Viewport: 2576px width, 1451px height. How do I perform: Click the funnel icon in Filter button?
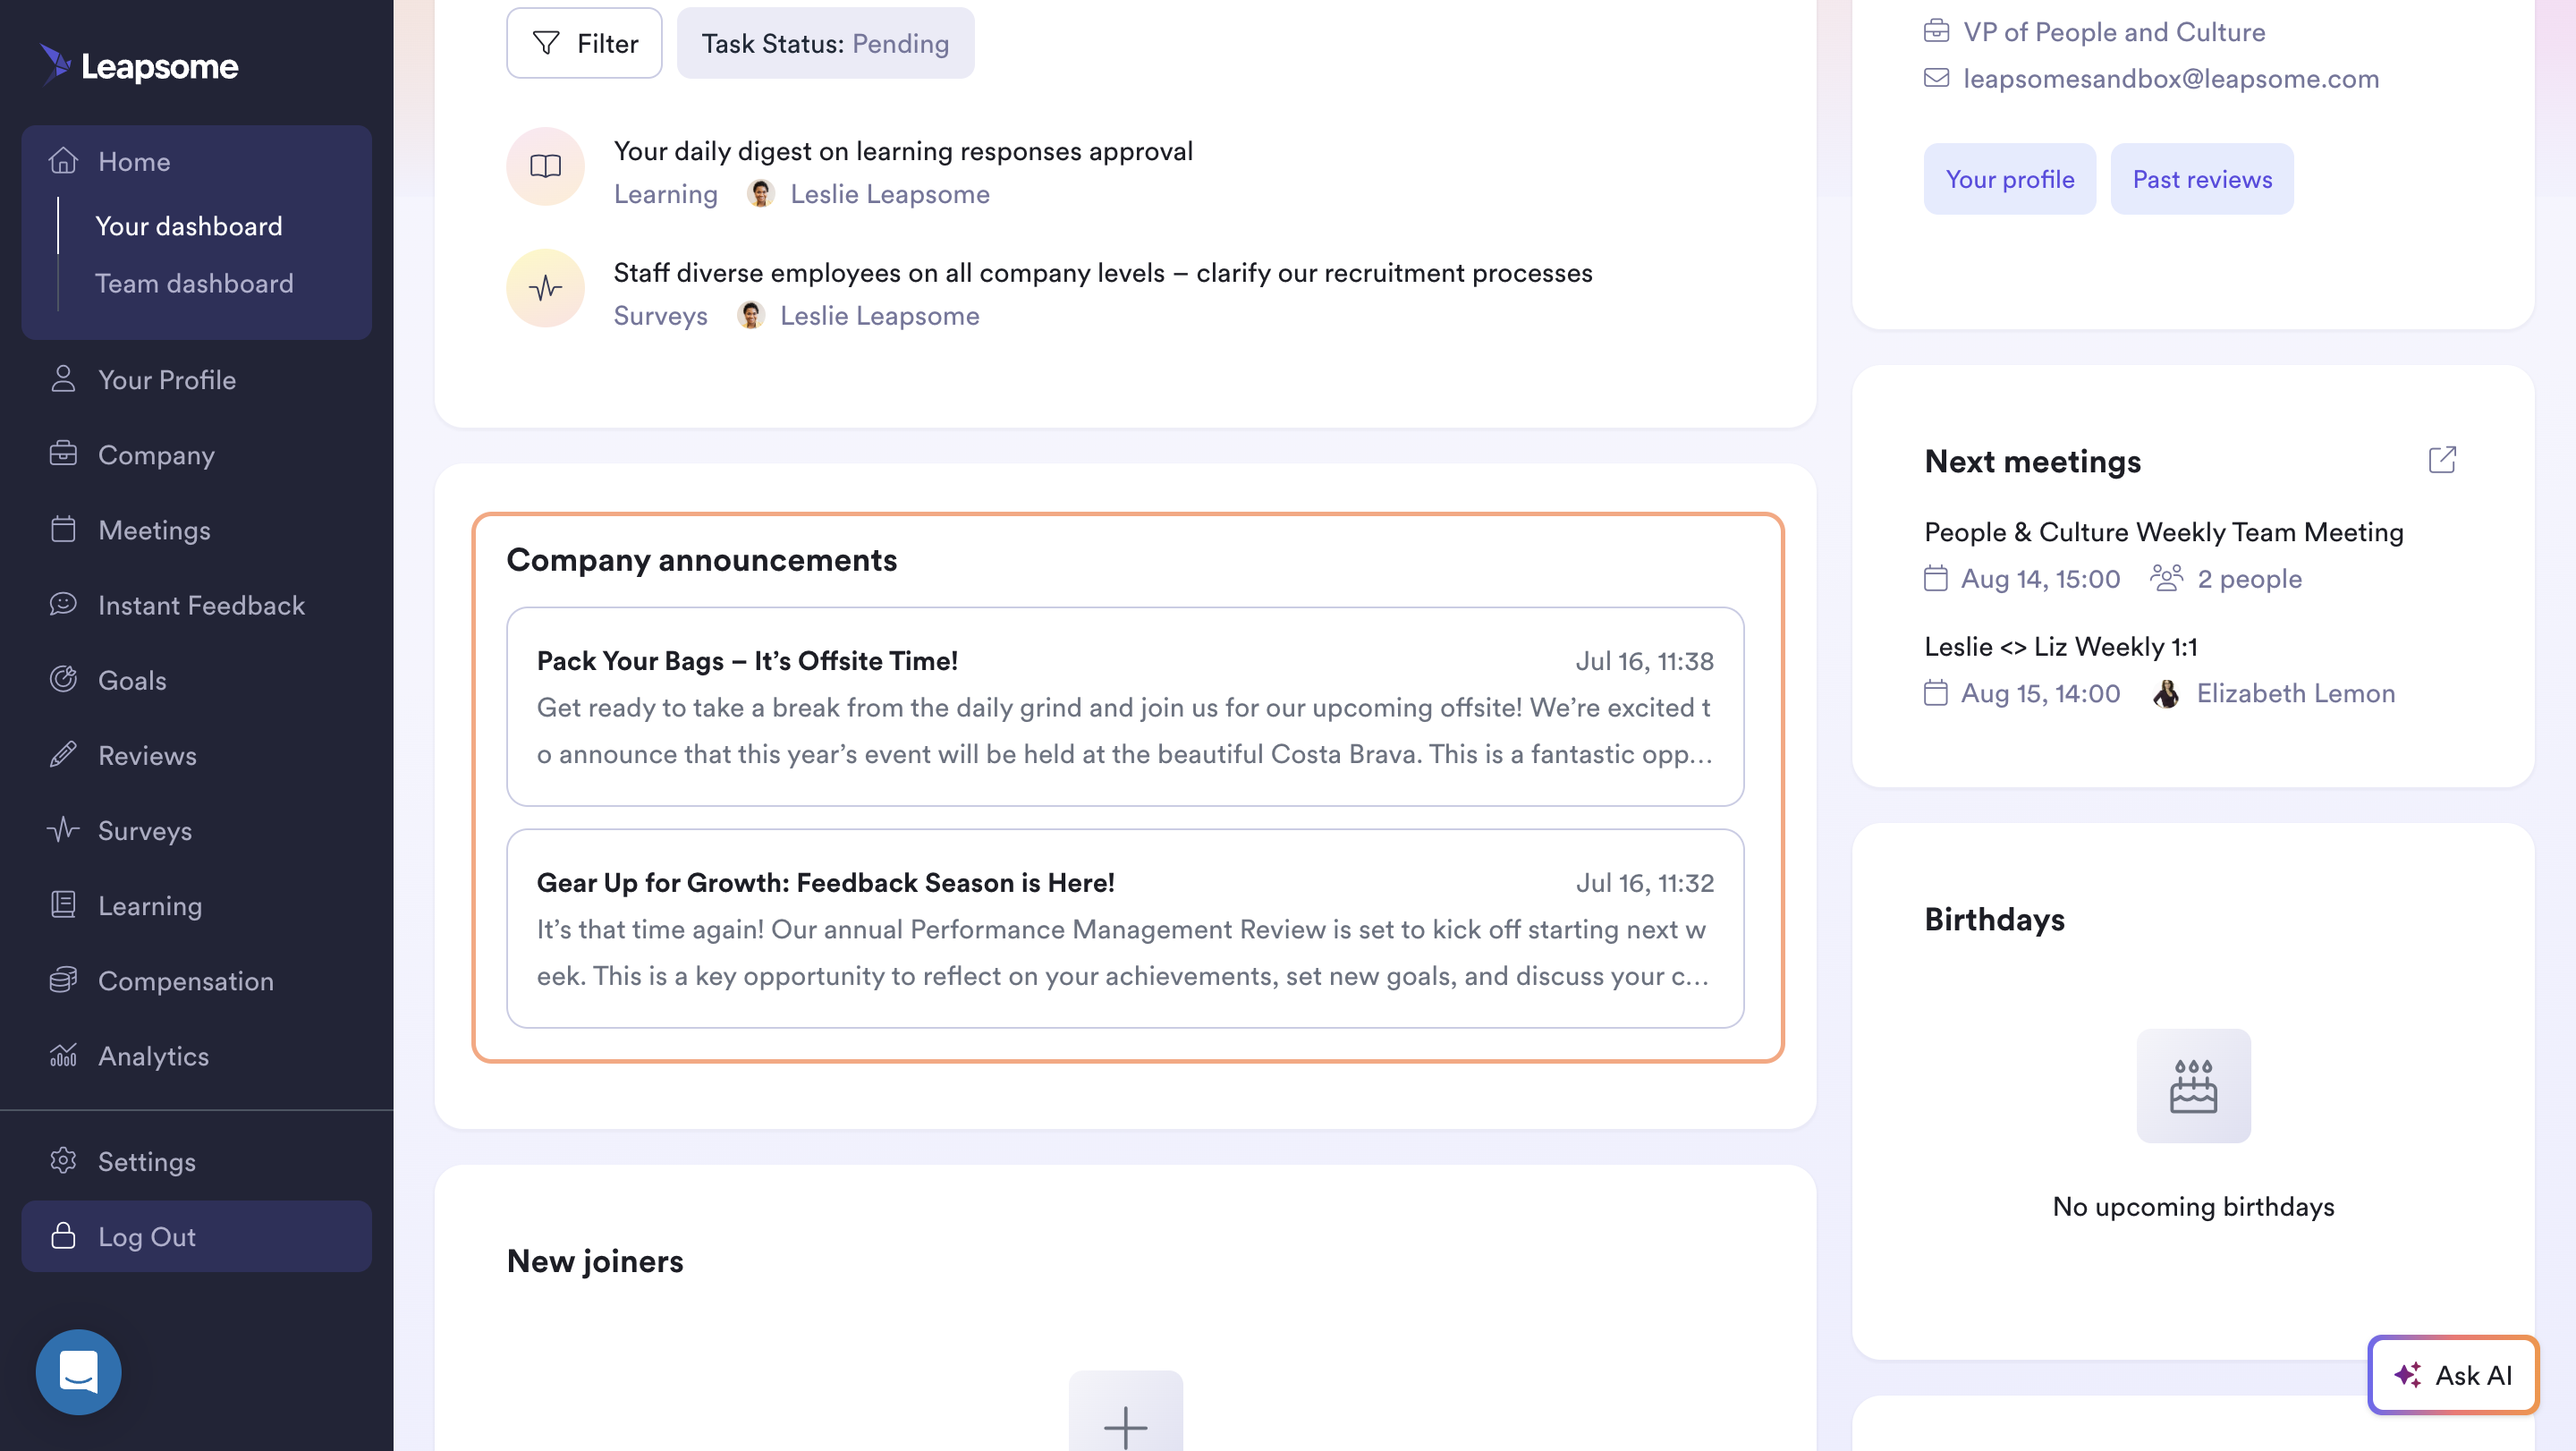pyautogui.click(x=546, y=43)
